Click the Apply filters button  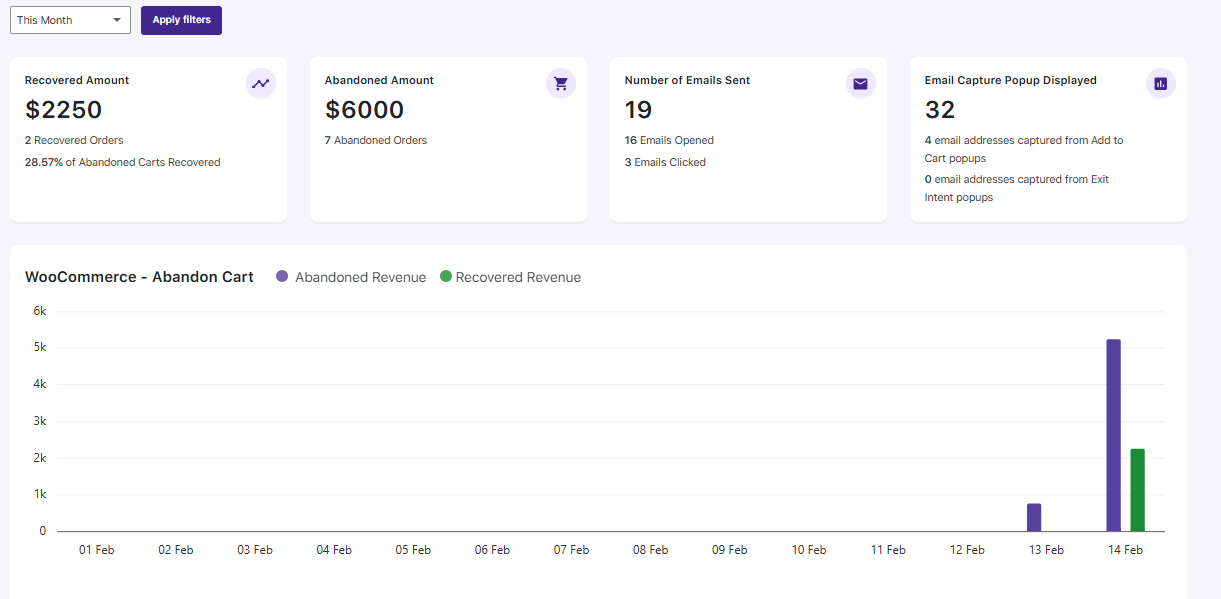[181, 20]
